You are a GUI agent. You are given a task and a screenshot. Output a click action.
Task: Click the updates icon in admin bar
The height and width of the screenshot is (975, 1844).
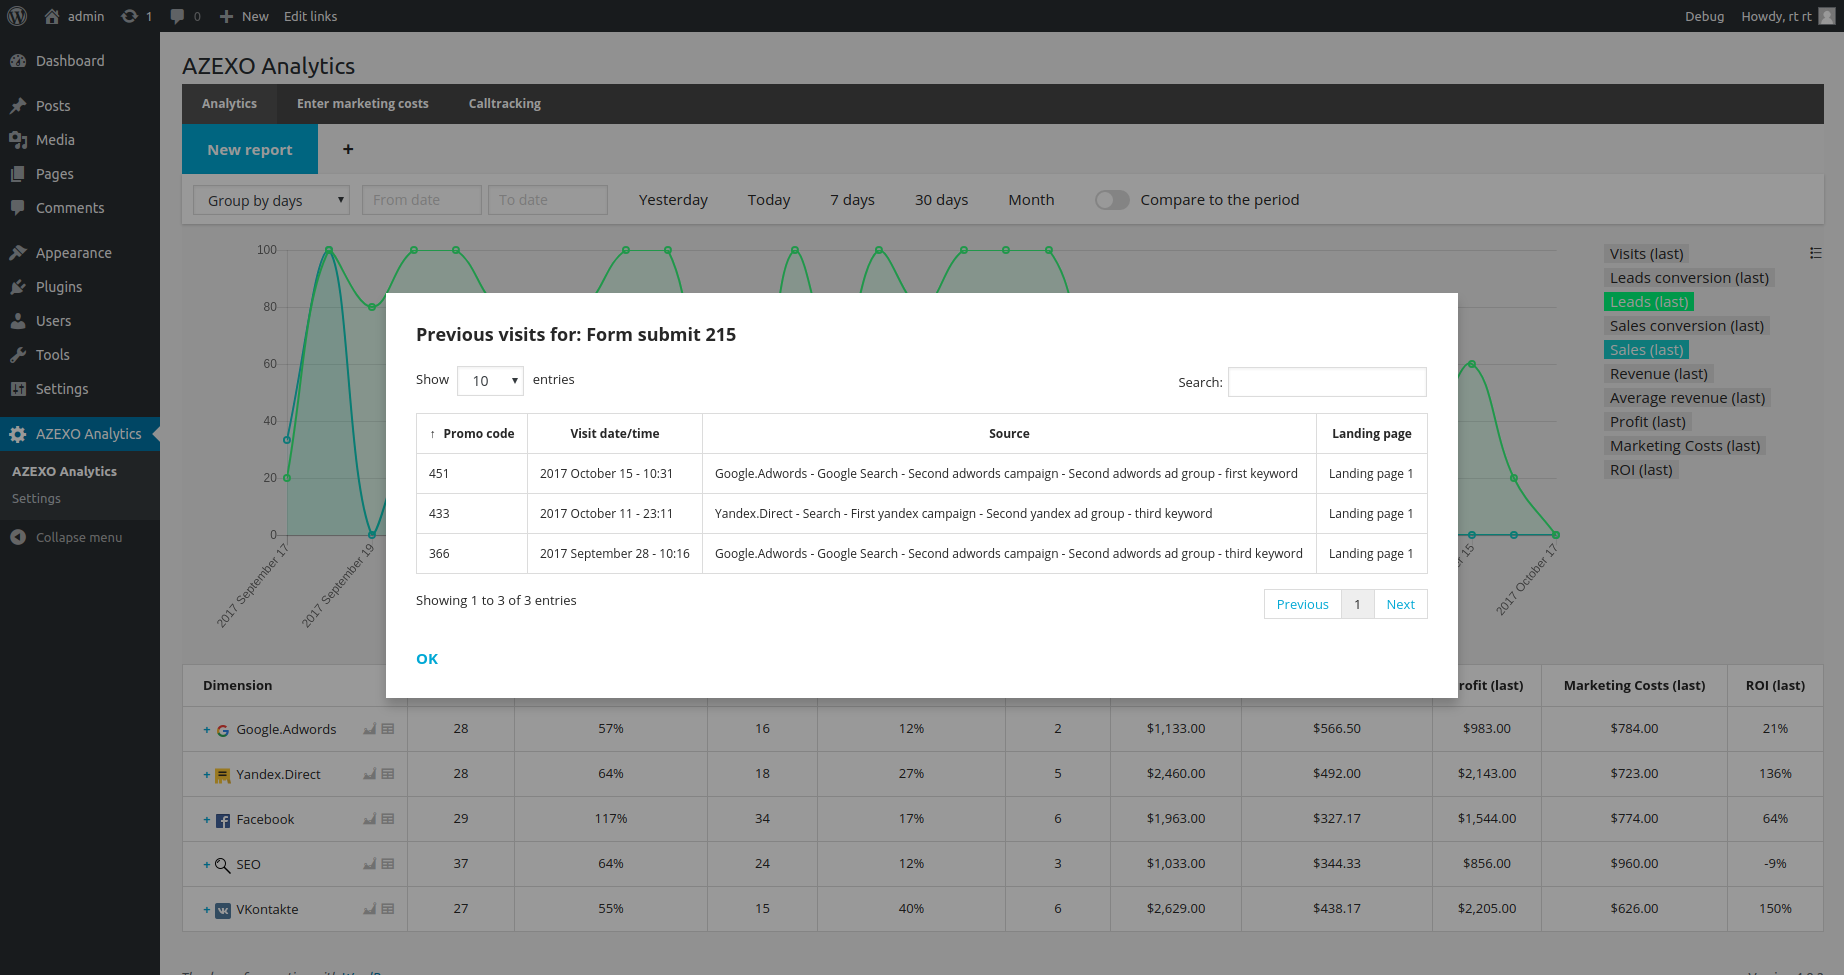(x=130, y=16)
